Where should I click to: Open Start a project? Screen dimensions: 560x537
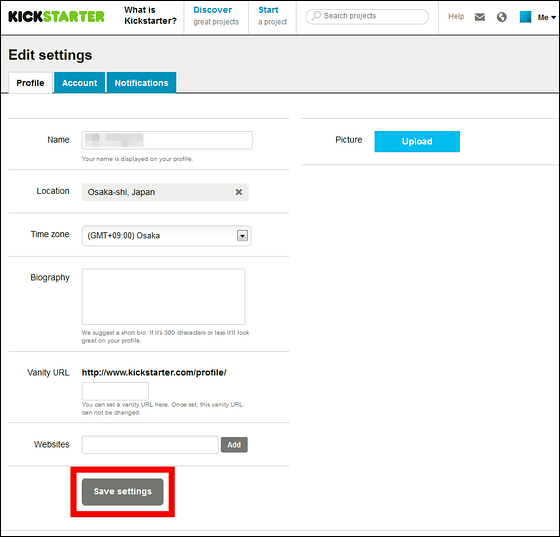click(272, 16)
